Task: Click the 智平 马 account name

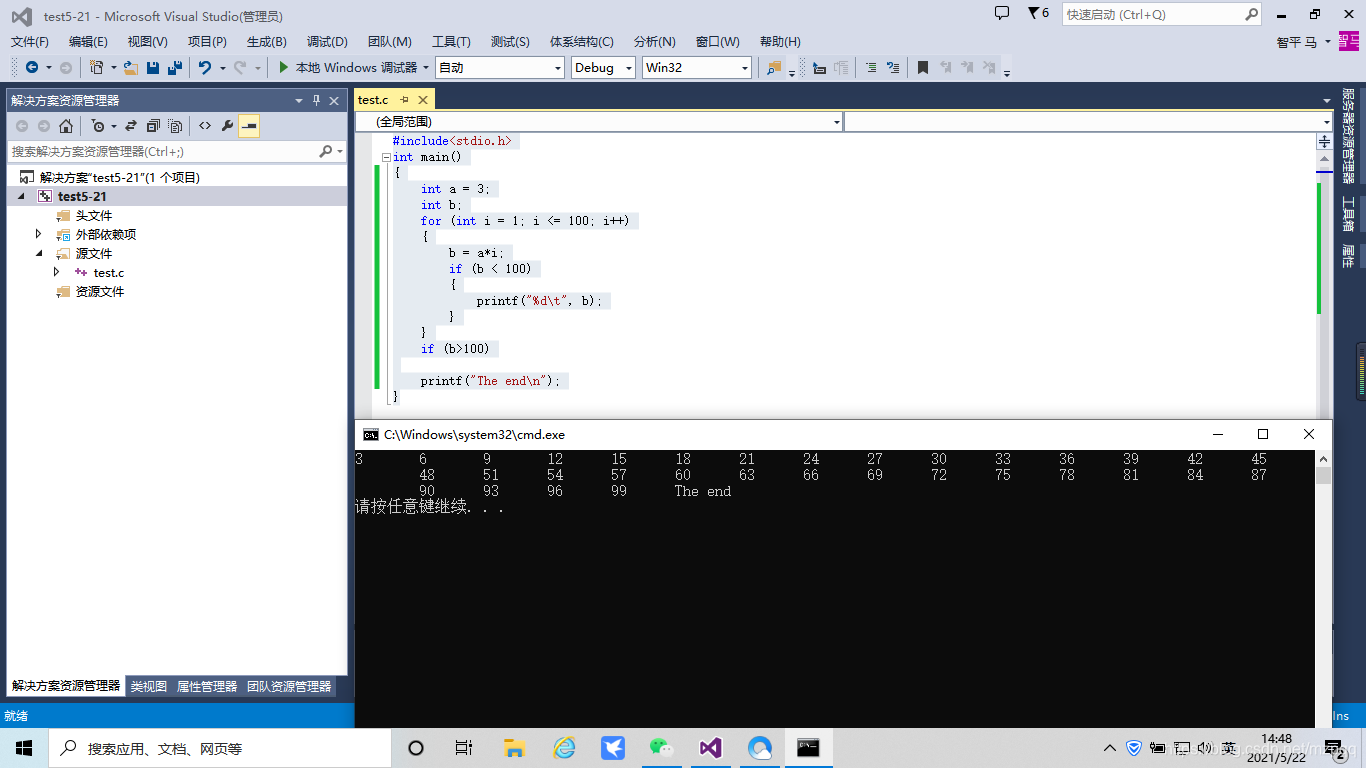Action: 1297,42
